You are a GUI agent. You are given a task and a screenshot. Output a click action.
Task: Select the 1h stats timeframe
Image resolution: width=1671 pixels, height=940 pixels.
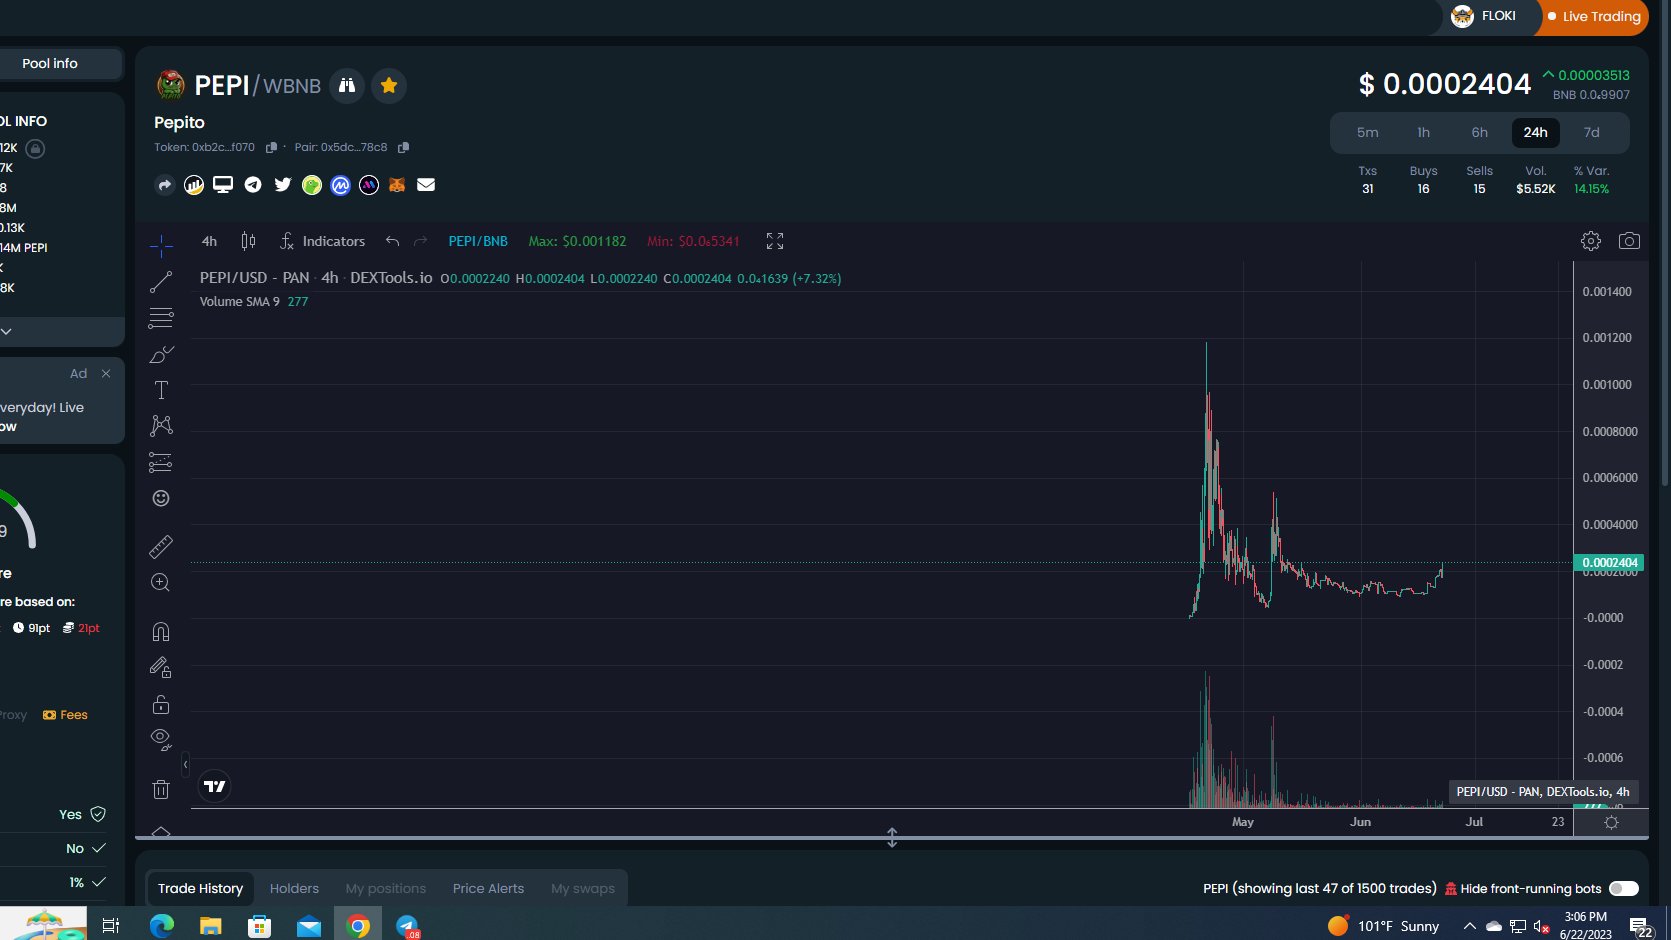coord(1423,132)
